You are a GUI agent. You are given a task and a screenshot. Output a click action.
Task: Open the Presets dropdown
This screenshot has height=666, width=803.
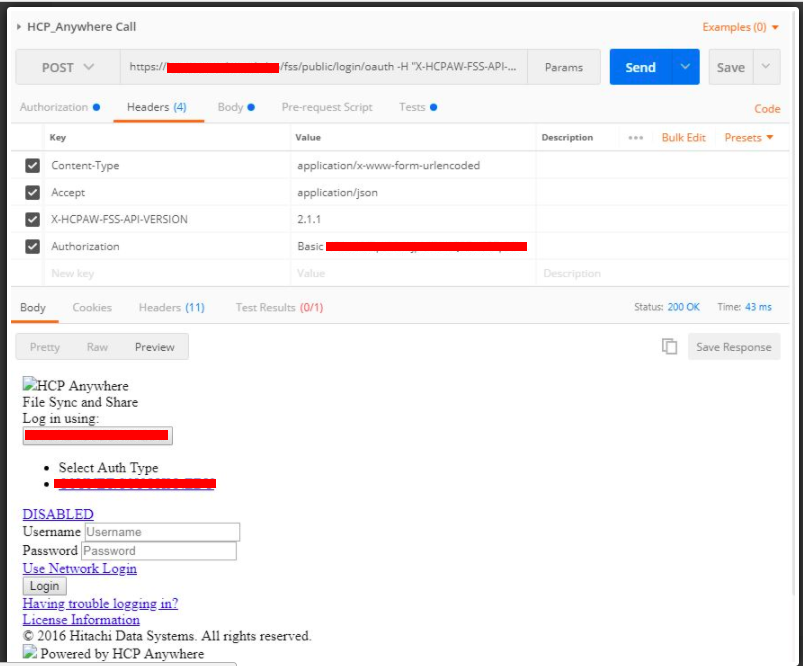[748, 137]
